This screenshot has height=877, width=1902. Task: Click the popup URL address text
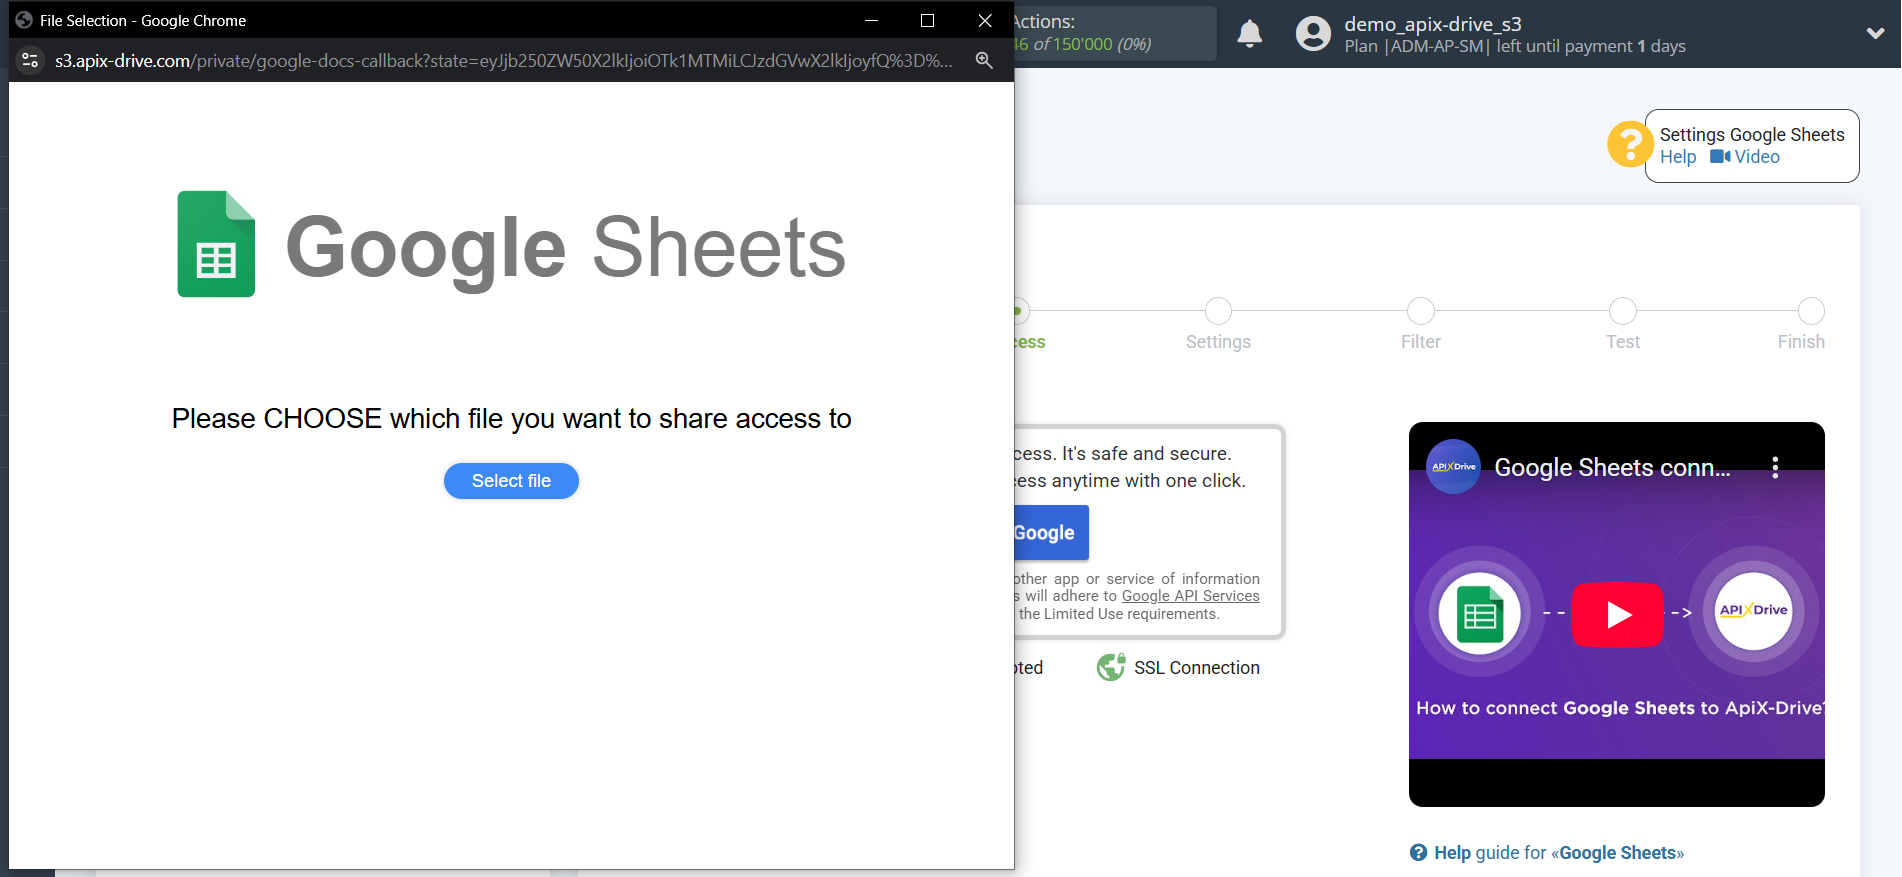pos(503,61)
